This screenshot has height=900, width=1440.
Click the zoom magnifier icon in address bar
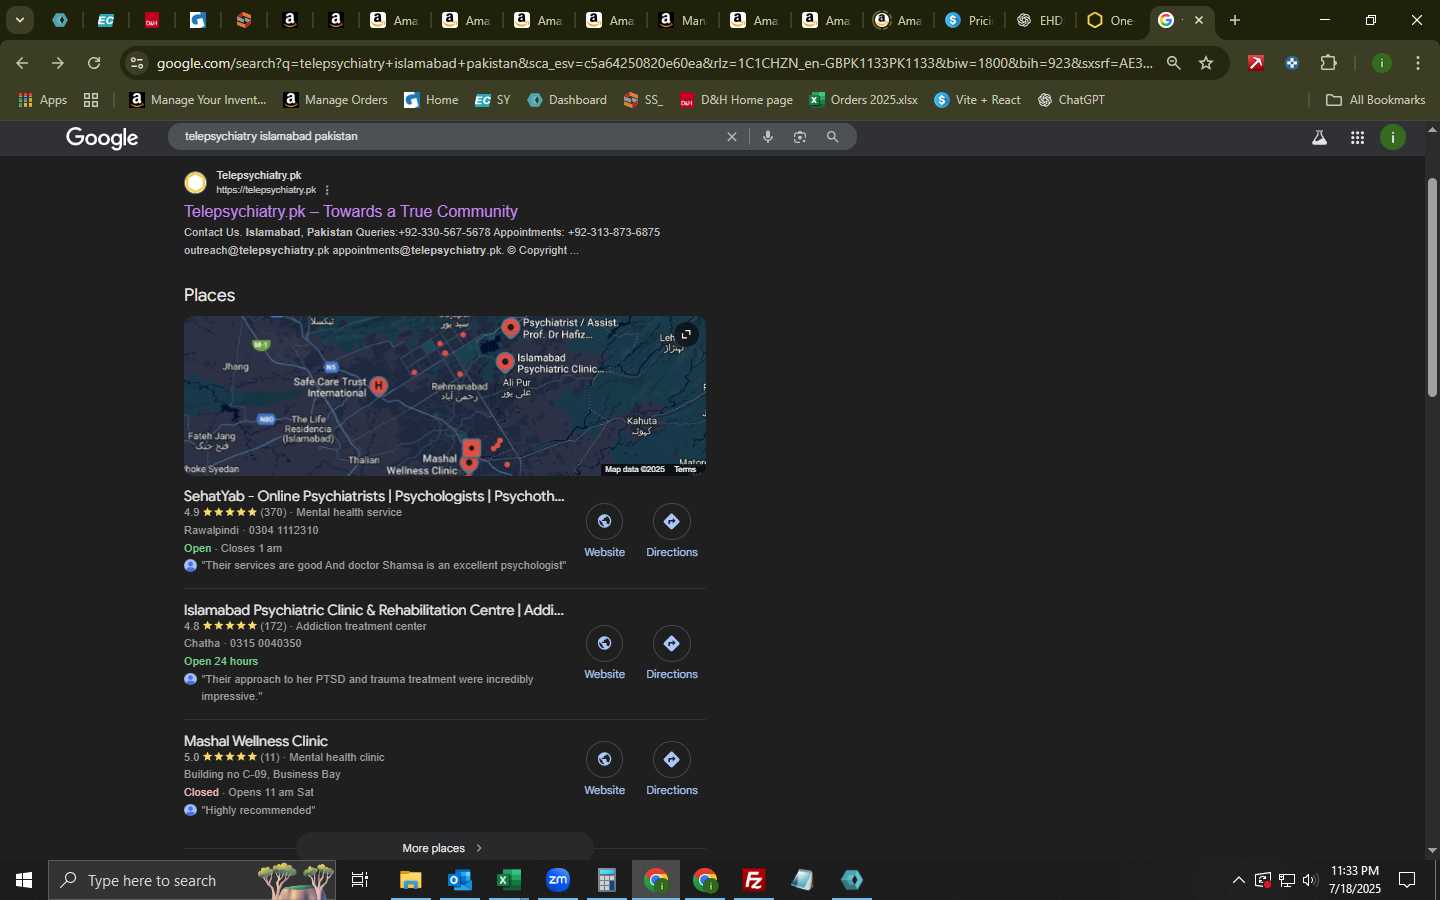1173,63
